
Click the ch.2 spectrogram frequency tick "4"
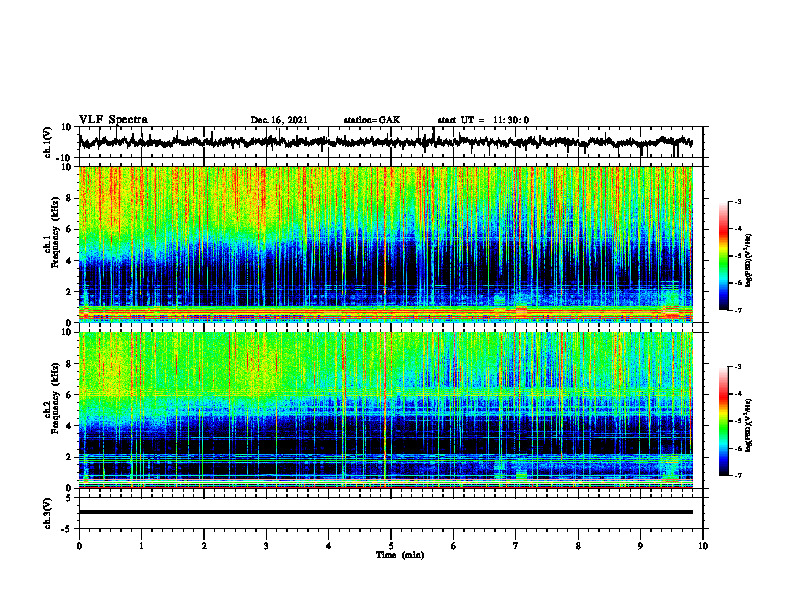click(x=69, y=426)
